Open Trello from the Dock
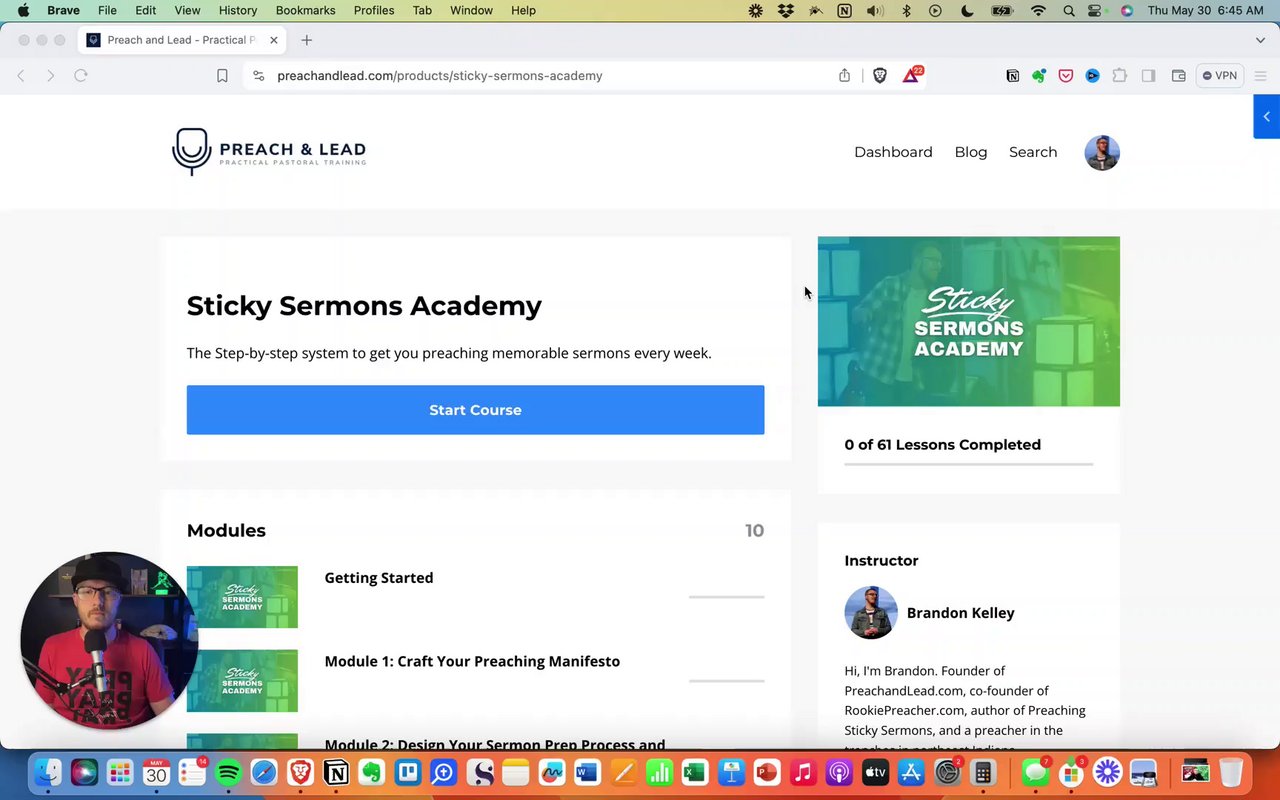The width and height of the screenshot is (1280, 800). (x=408, y=773)
